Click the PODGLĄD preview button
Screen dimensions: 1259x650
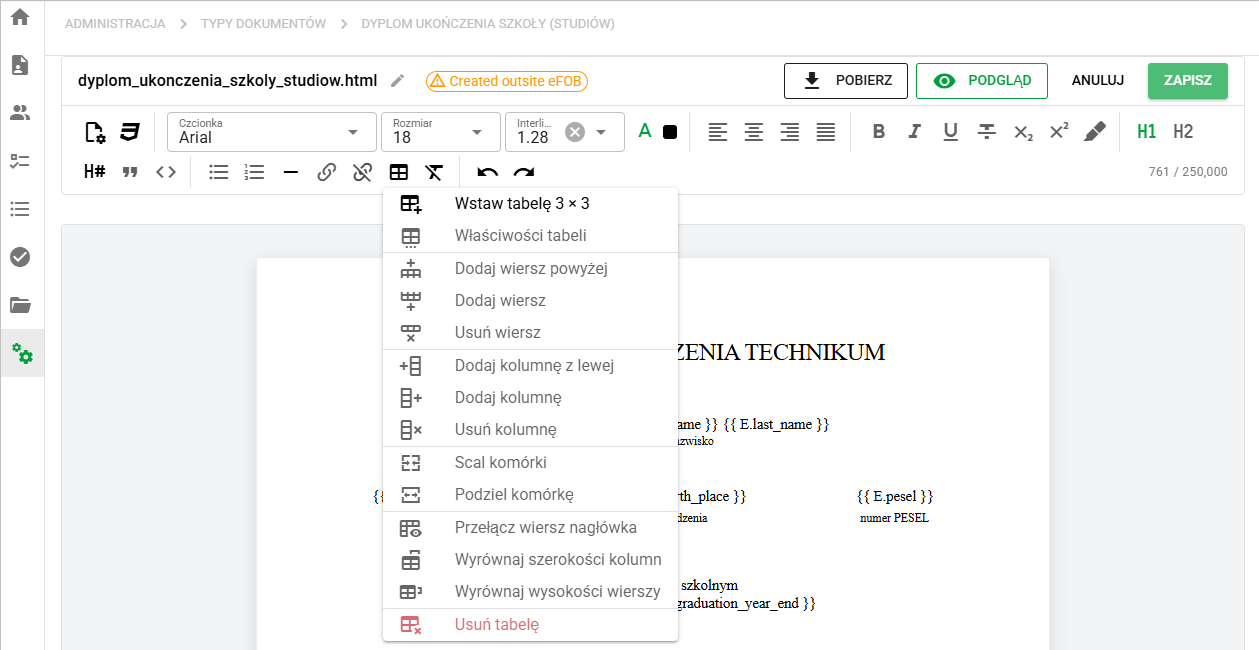pyautogui.click(x=981, y=81)
